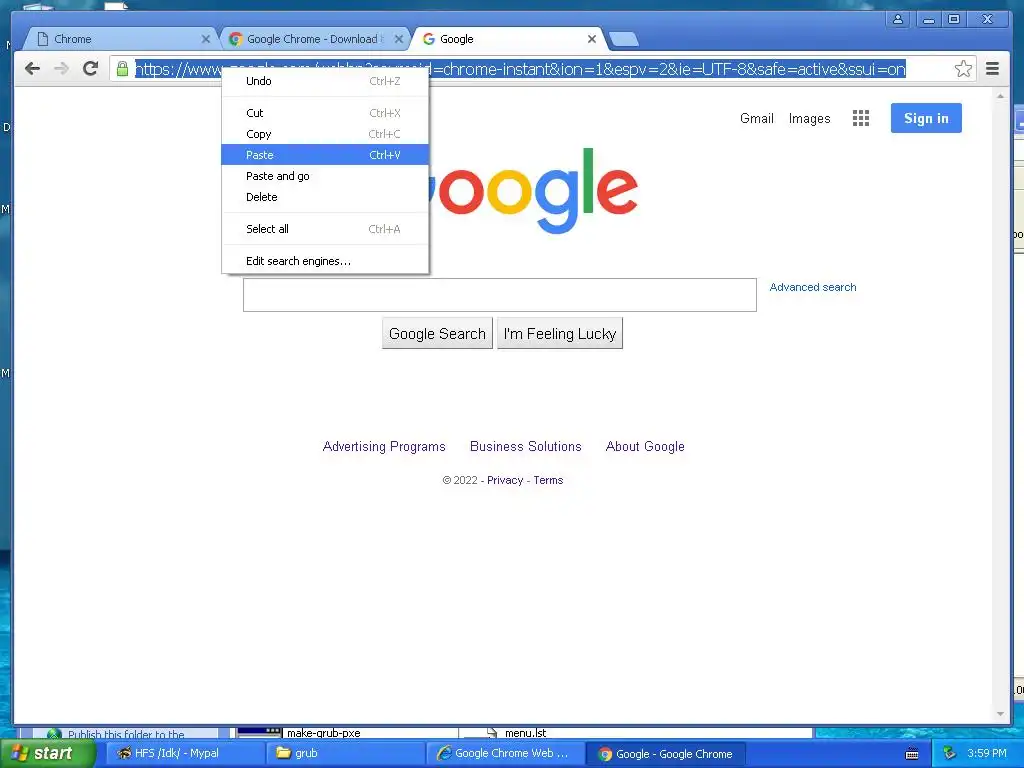Open the Chrome hamburger menu
The height and width of the screenshot is (768, 1024).
click(992, 69)
